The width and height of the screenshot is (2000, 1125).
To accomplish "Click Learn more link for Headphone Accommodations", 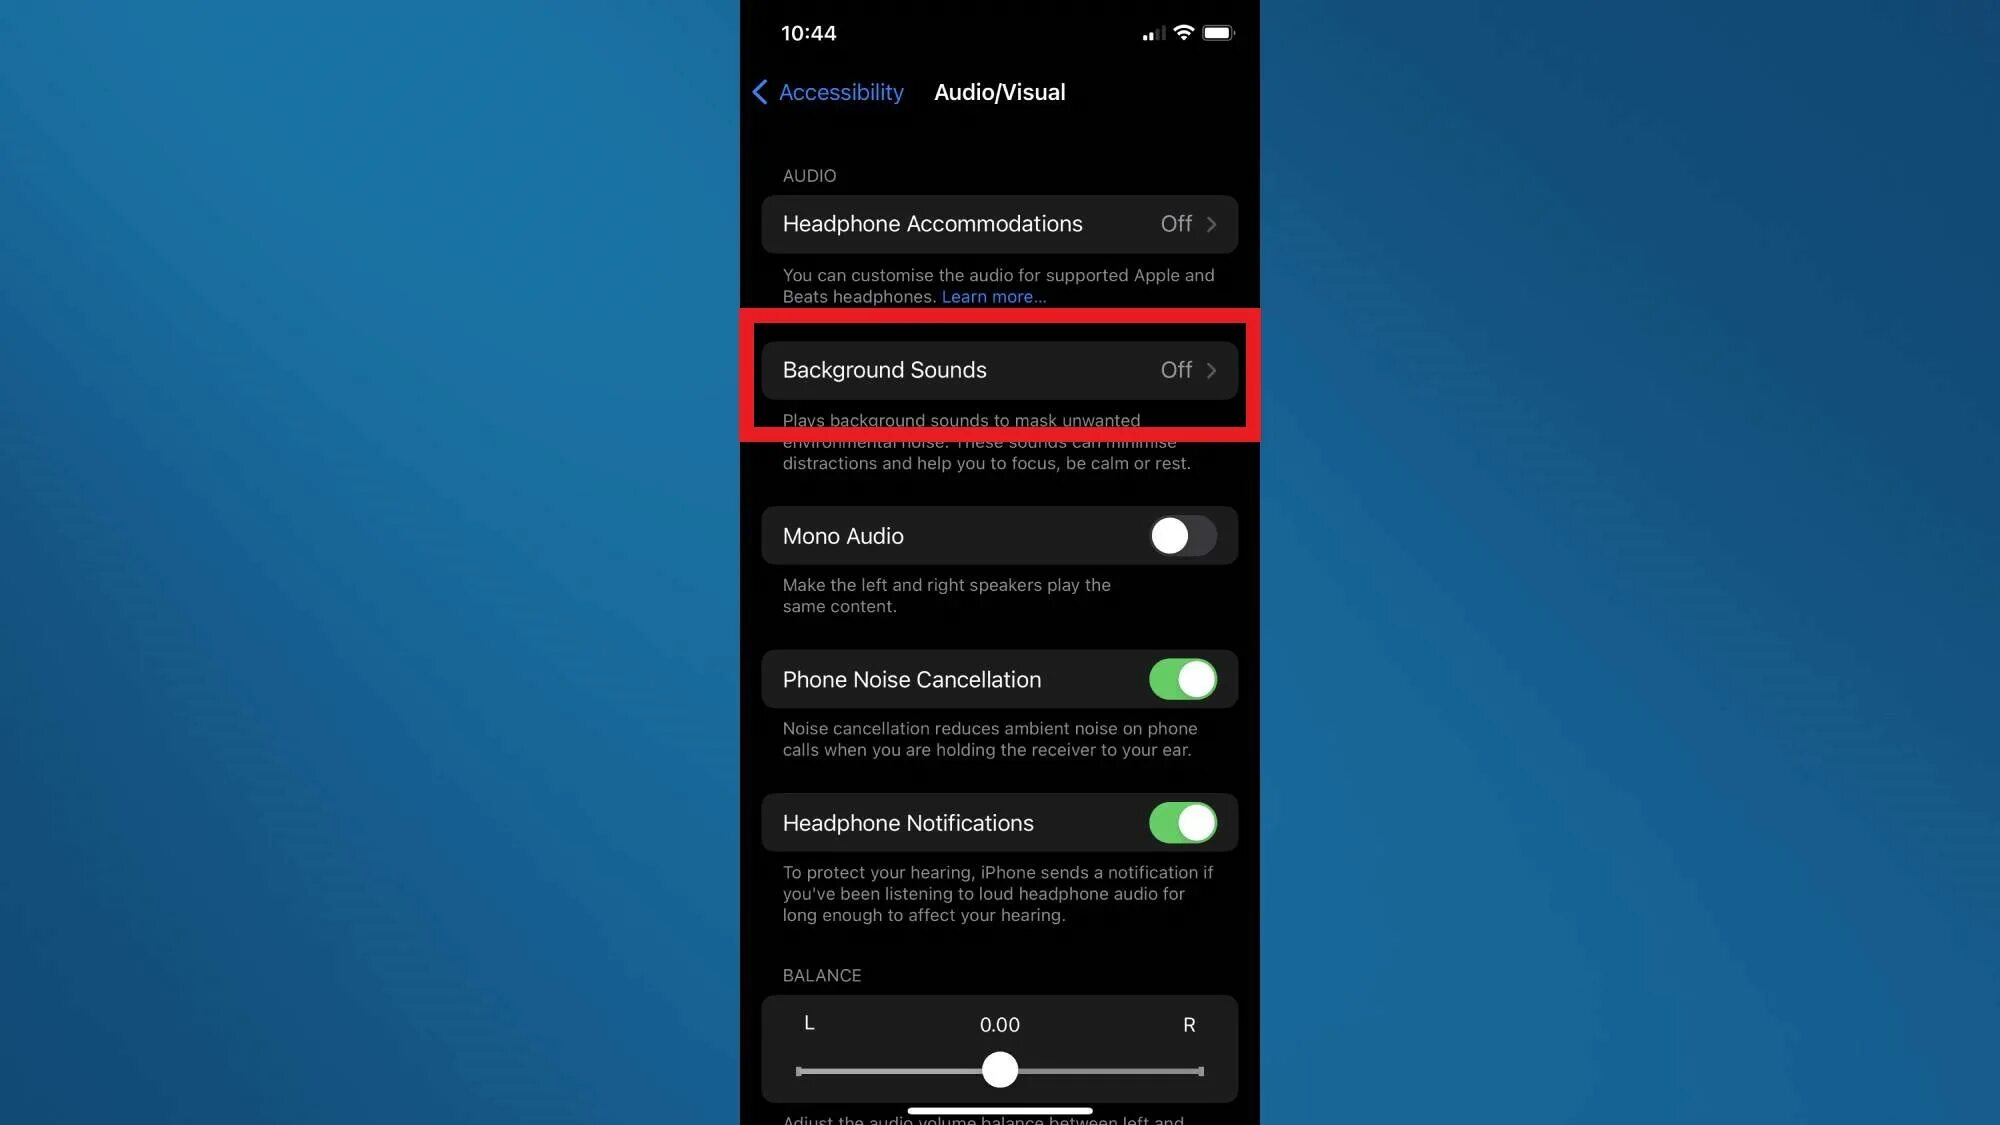I will pyautogui.click(x=992, y=297).
